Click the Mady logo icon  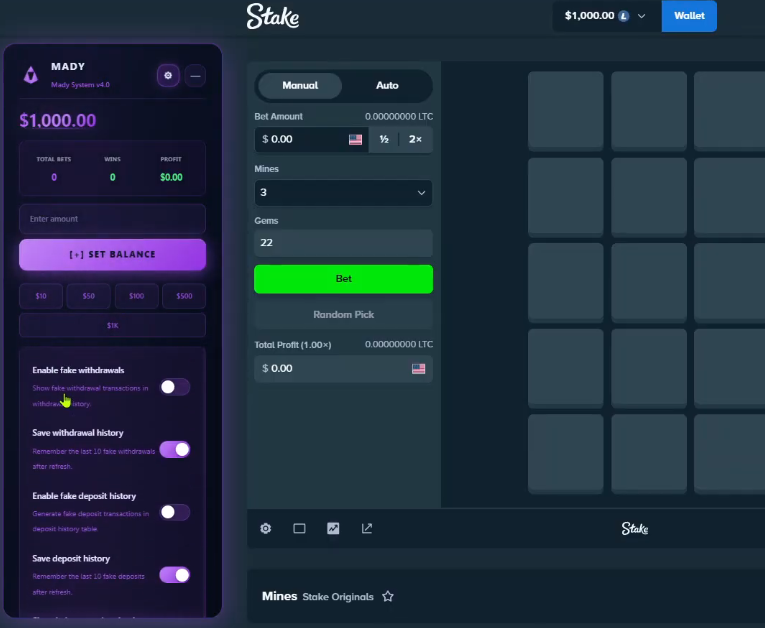pyautogui.click(x=31, y=75)
